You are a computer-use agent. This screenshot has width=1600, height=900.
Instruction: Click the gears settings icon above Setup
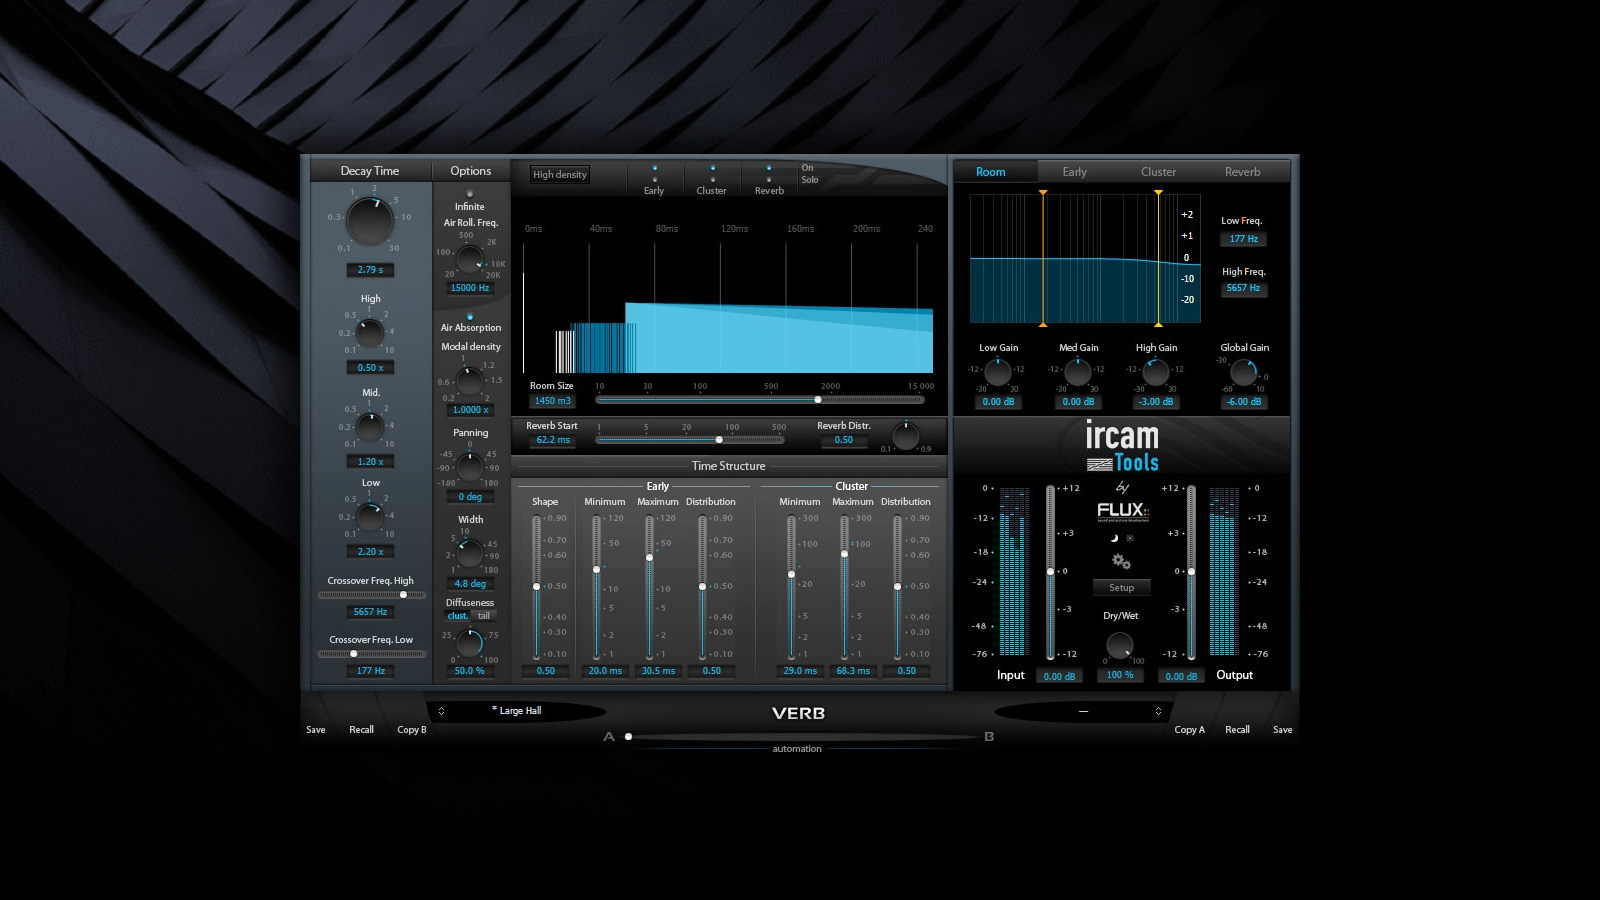point(1121,561)
